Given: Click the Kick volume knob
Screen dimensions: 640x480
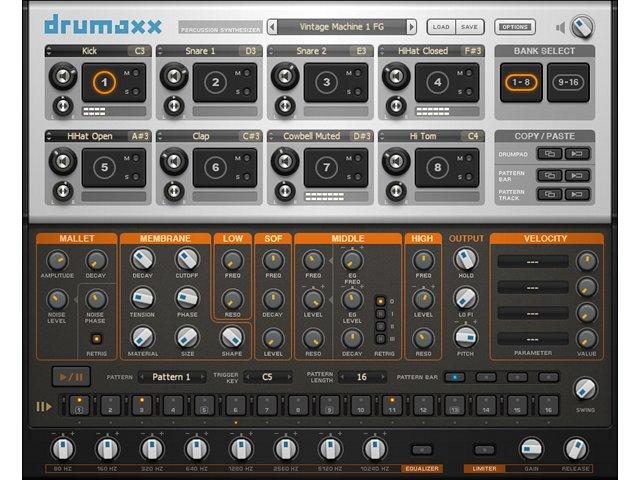Looking at the screenshot, I should pyautogui.click(x=63, y=76).
